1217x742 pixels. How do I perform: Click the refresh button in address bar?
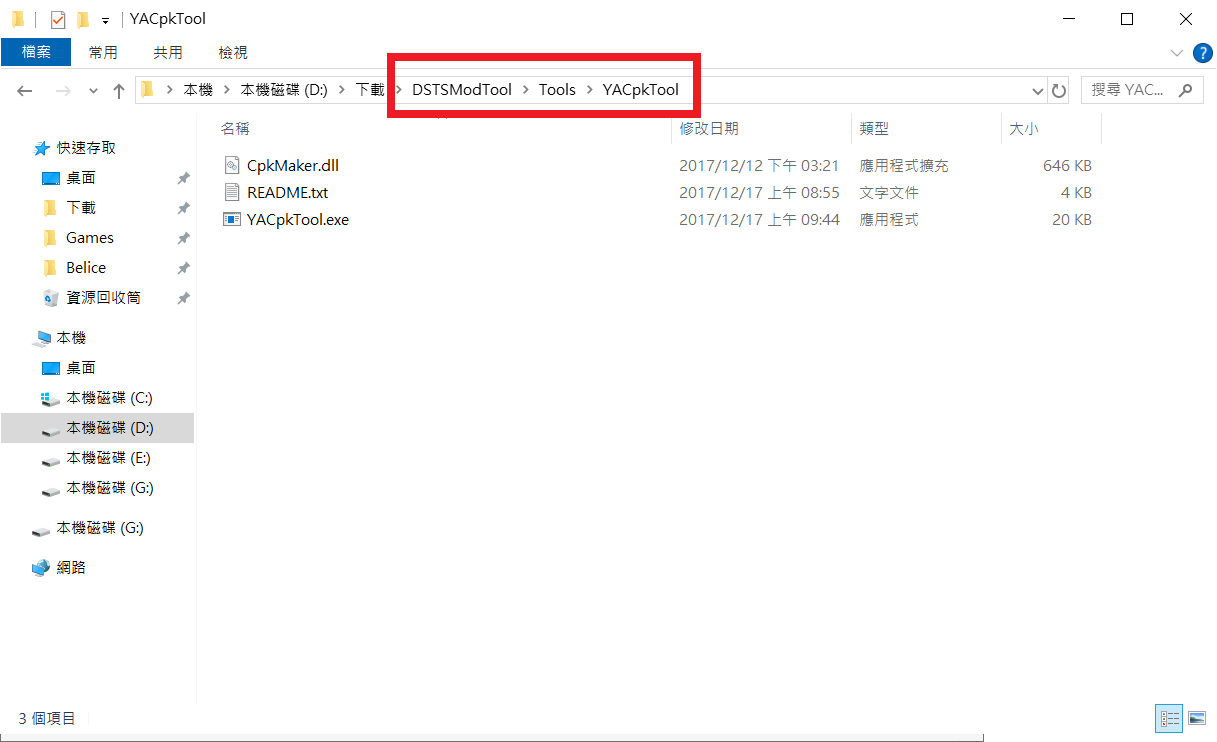pos(1059,90)
